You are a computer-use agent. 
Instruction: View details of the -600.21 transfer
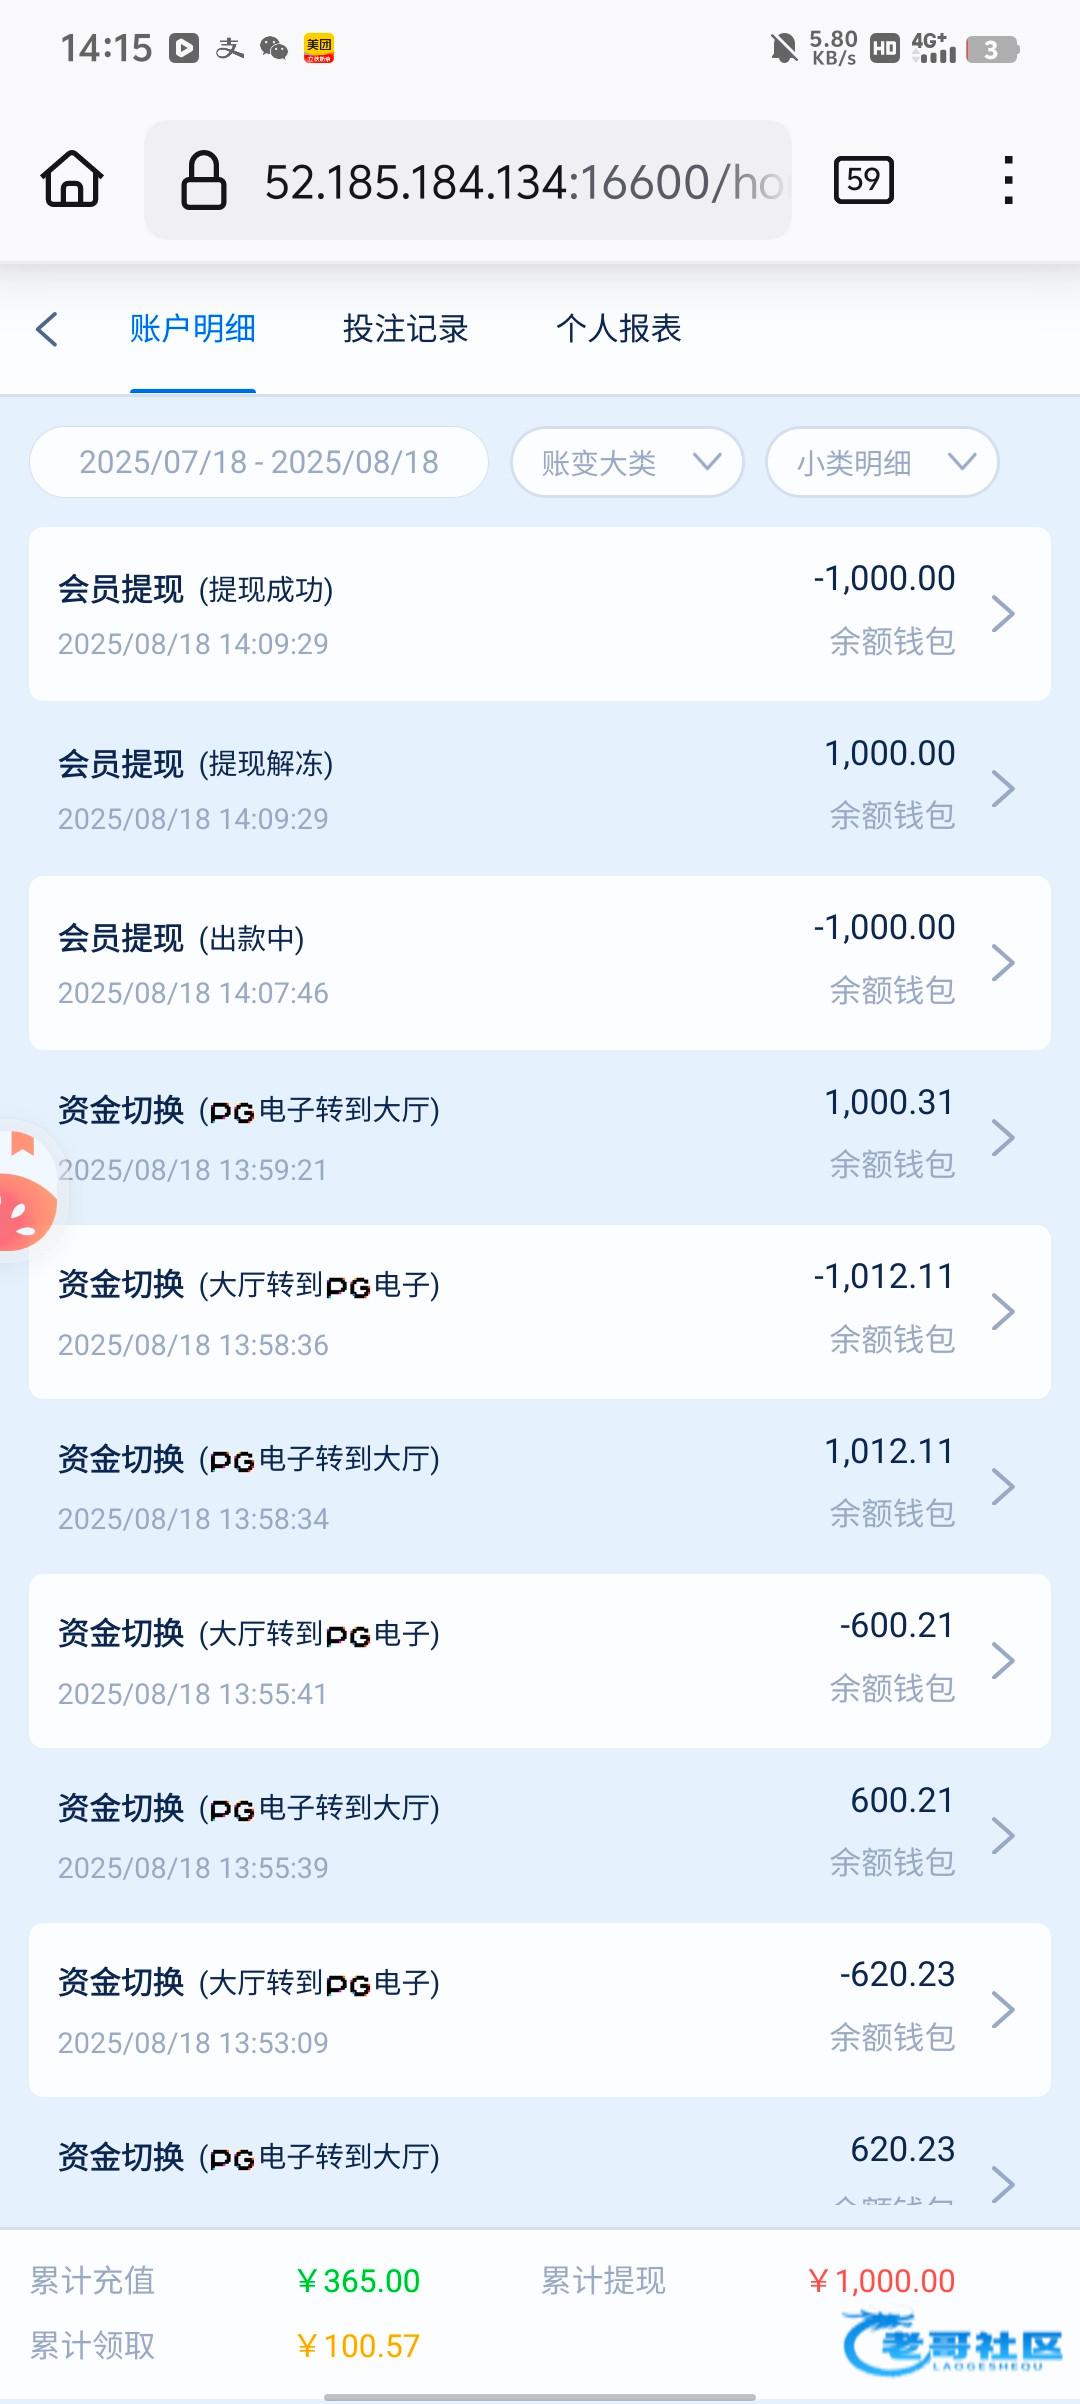(540, 1661)
